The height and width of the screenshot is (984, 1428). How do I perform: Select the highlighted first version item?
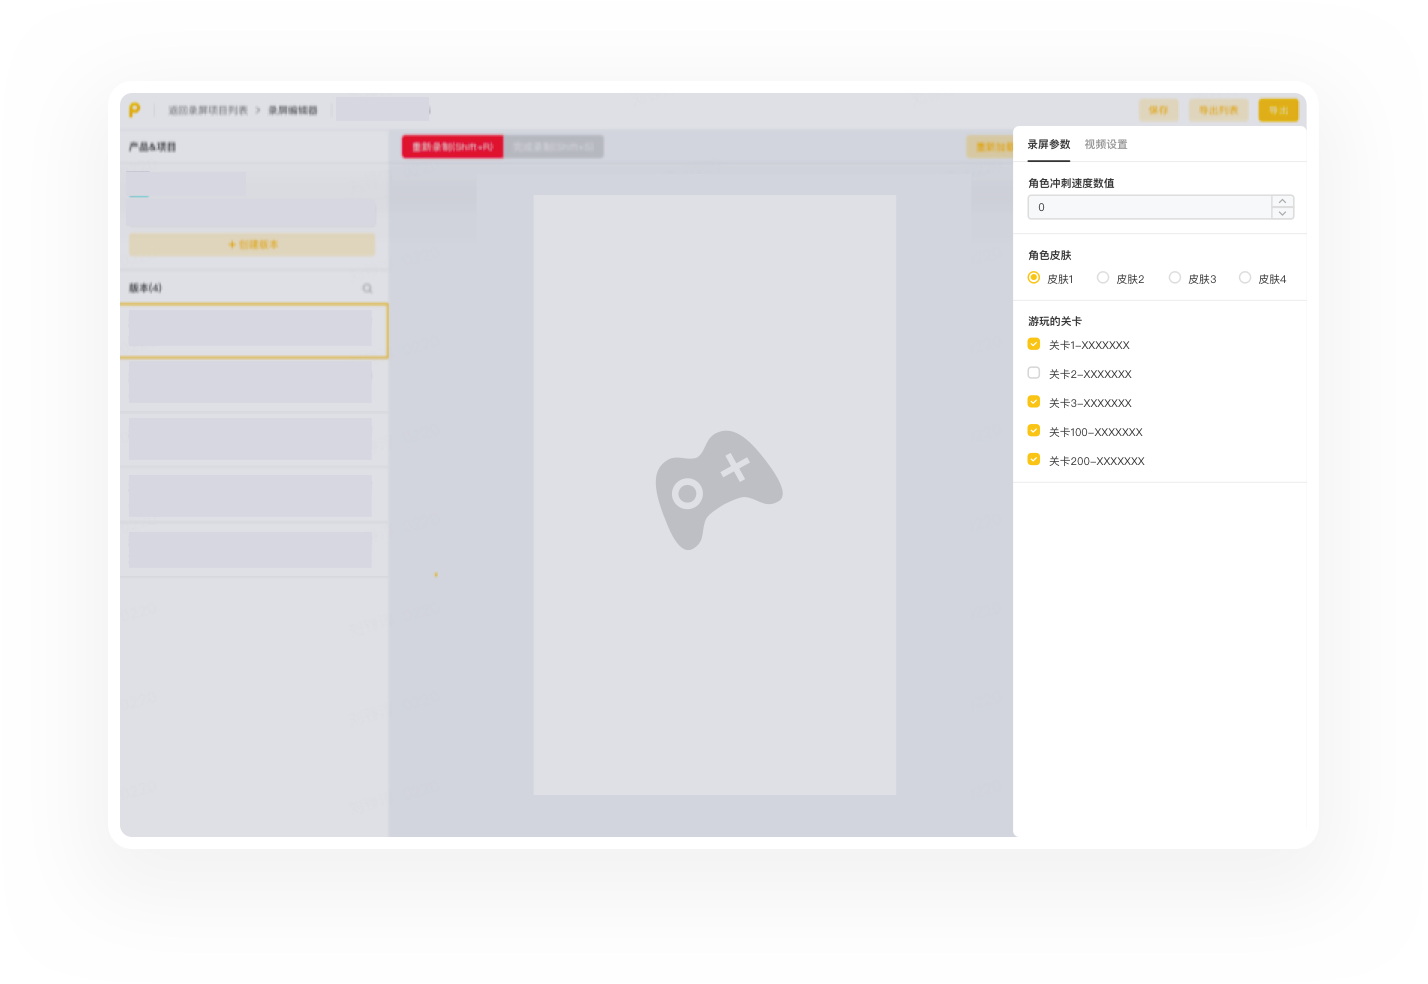coord(254,331)
